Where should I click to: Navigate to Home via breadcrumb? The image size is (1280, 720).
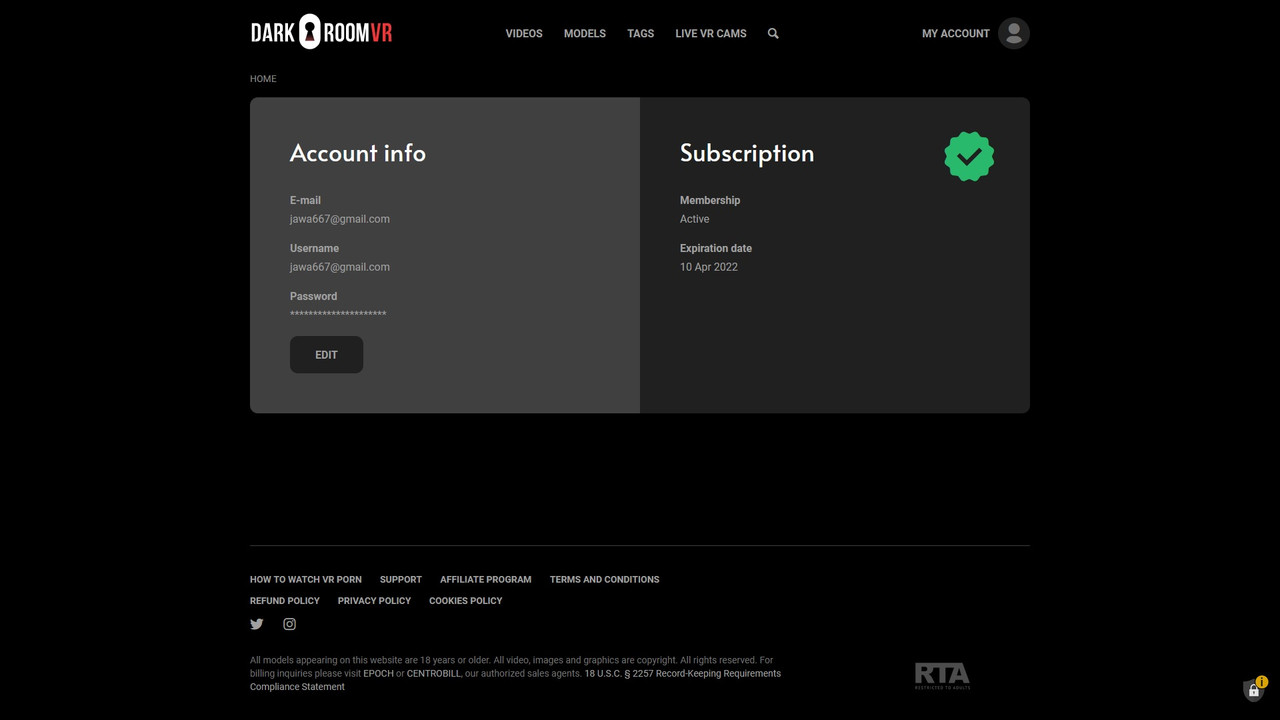tap(263, 79)
